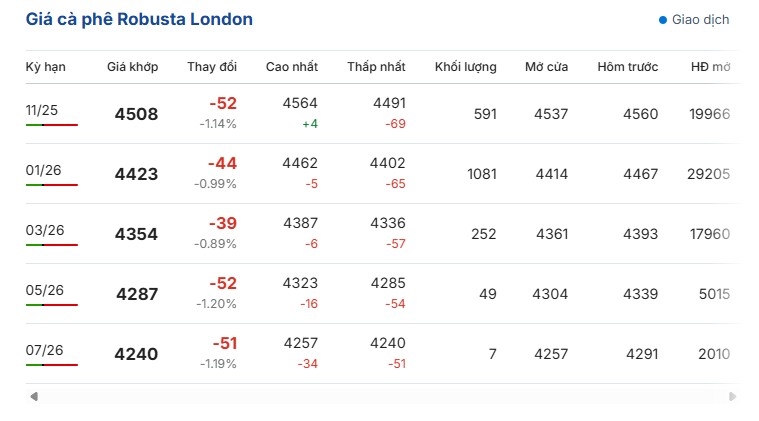Image resolution: width=759 pixels, height=421 pixels.
Task: Click the Khối lượng column header
Action: tap(466, 67)
